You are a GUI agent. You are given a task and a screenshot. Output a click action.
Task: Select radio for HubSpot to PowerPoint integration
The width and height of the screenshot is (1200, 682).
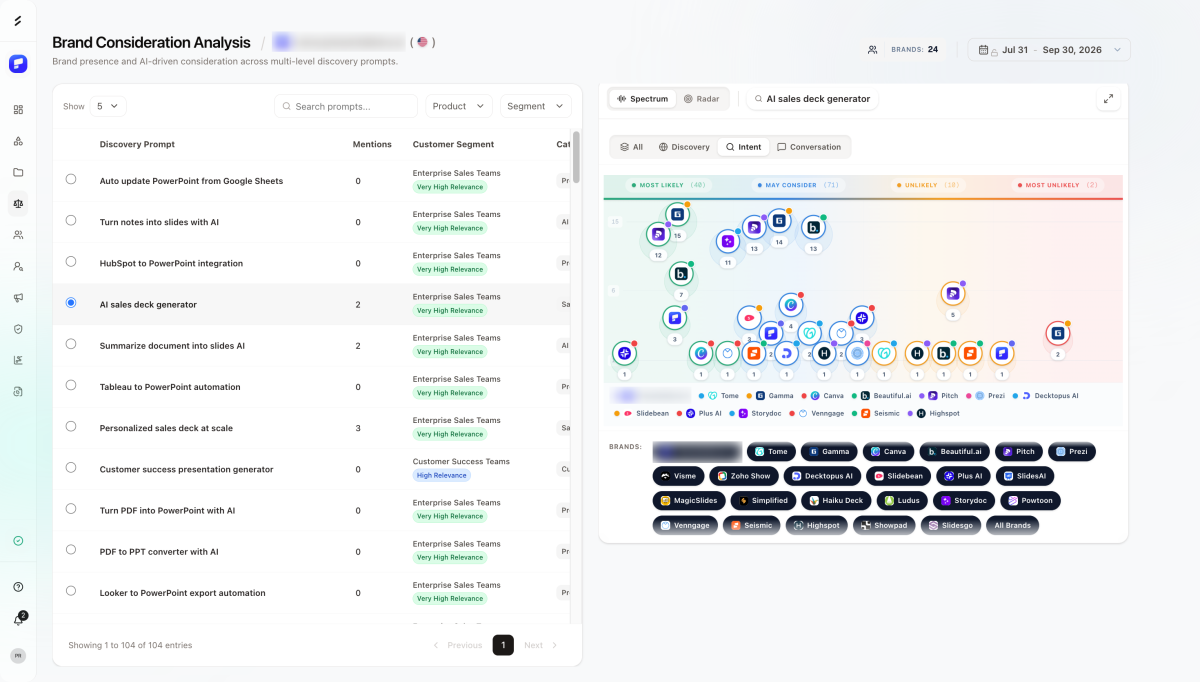tap(71, 261)
